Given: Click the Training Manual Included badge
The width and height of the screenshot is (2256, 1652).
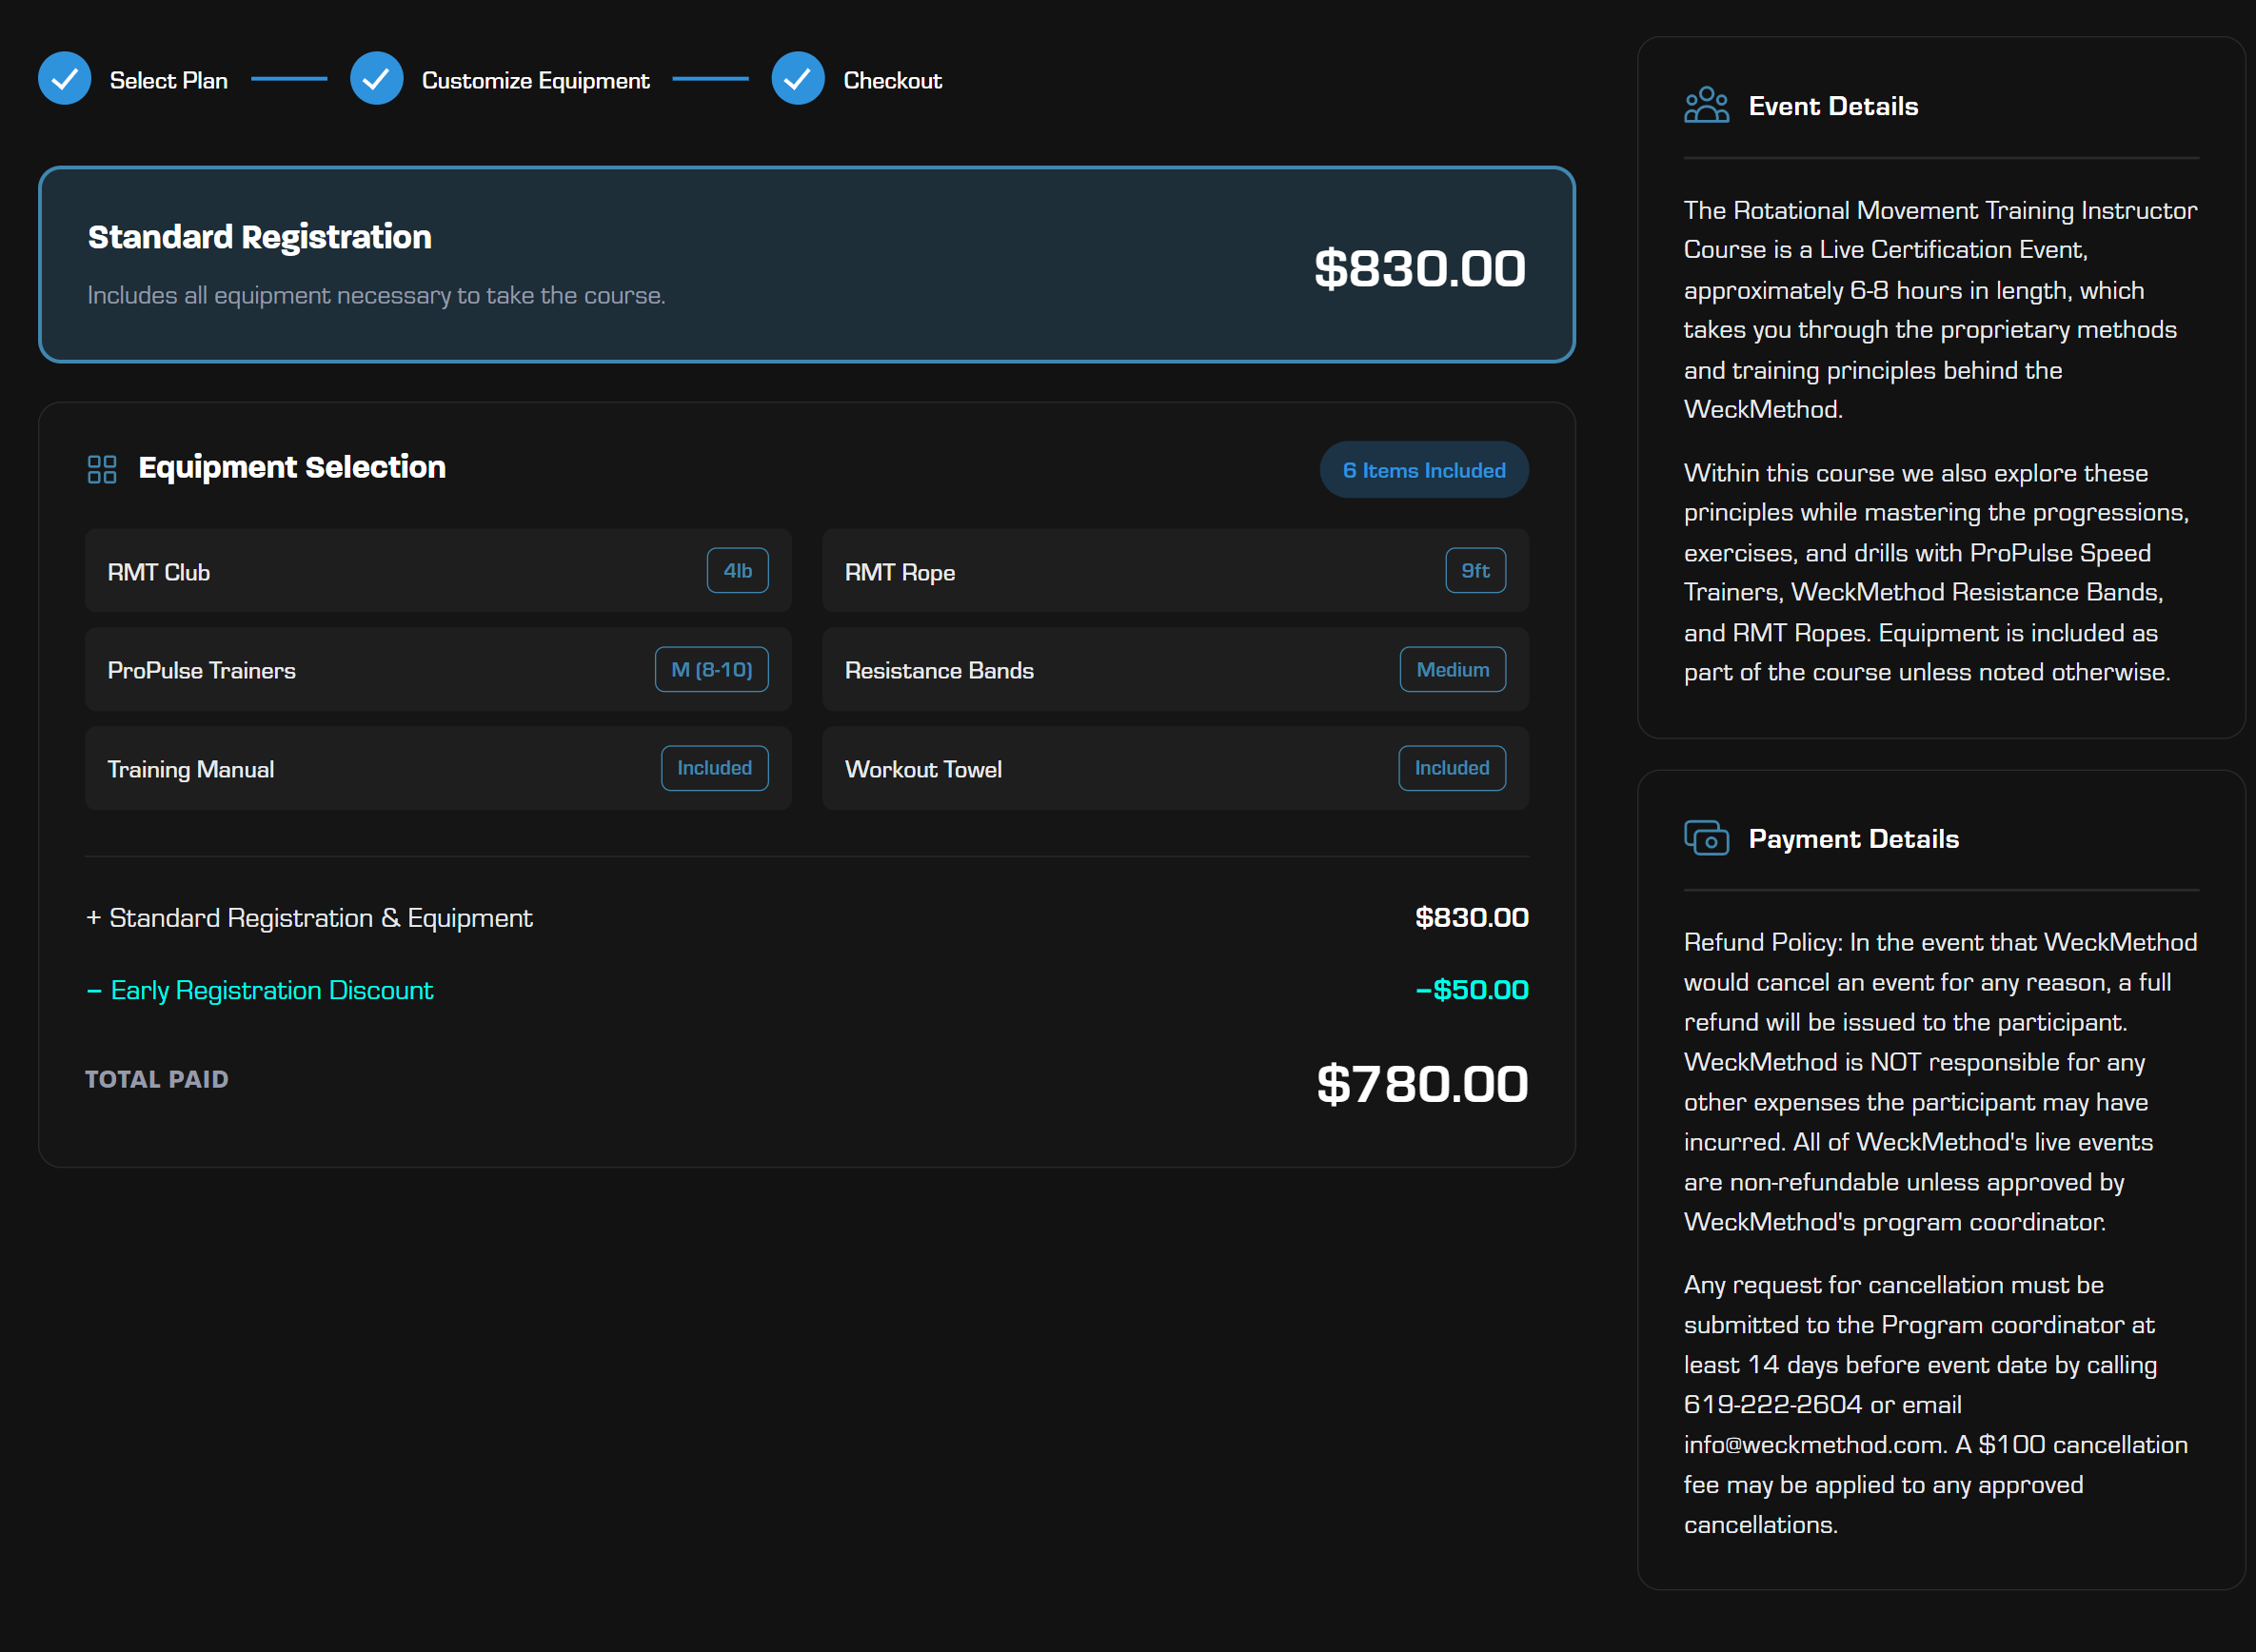Looking at the screenshot, I should (714, 768).
